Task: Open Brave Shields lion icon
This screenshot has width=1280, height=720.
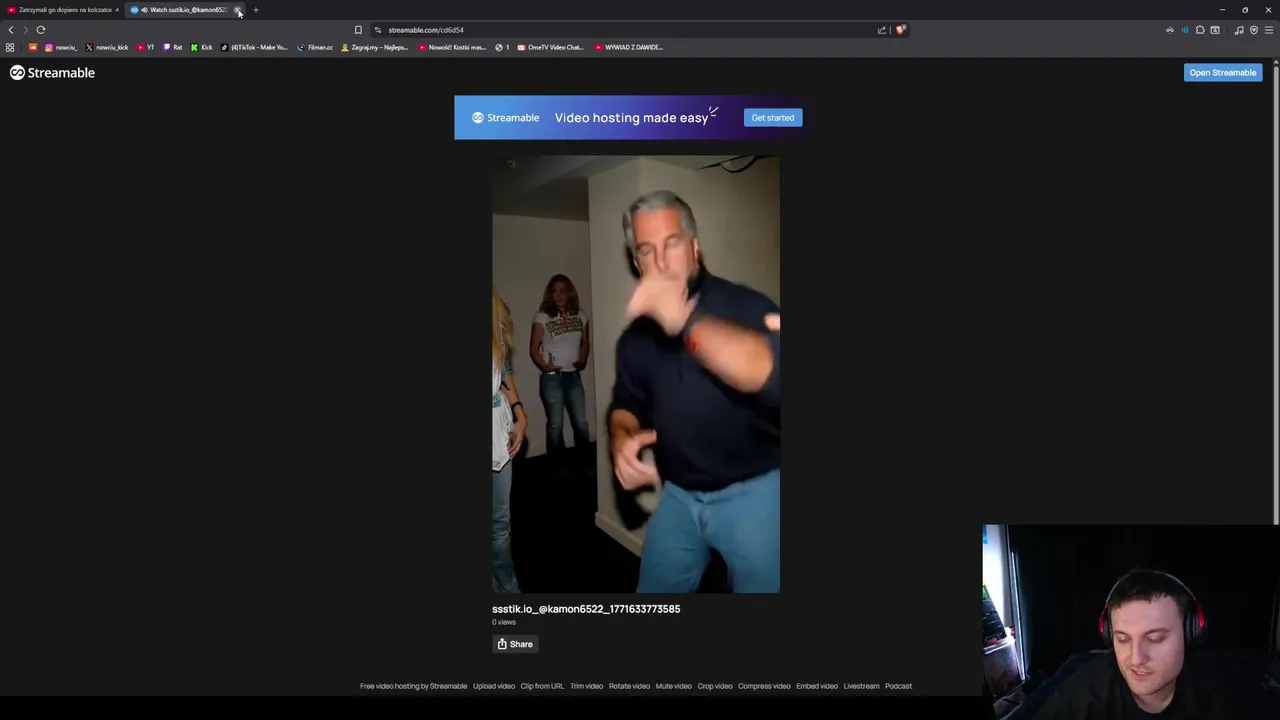Action: [900, 30]
